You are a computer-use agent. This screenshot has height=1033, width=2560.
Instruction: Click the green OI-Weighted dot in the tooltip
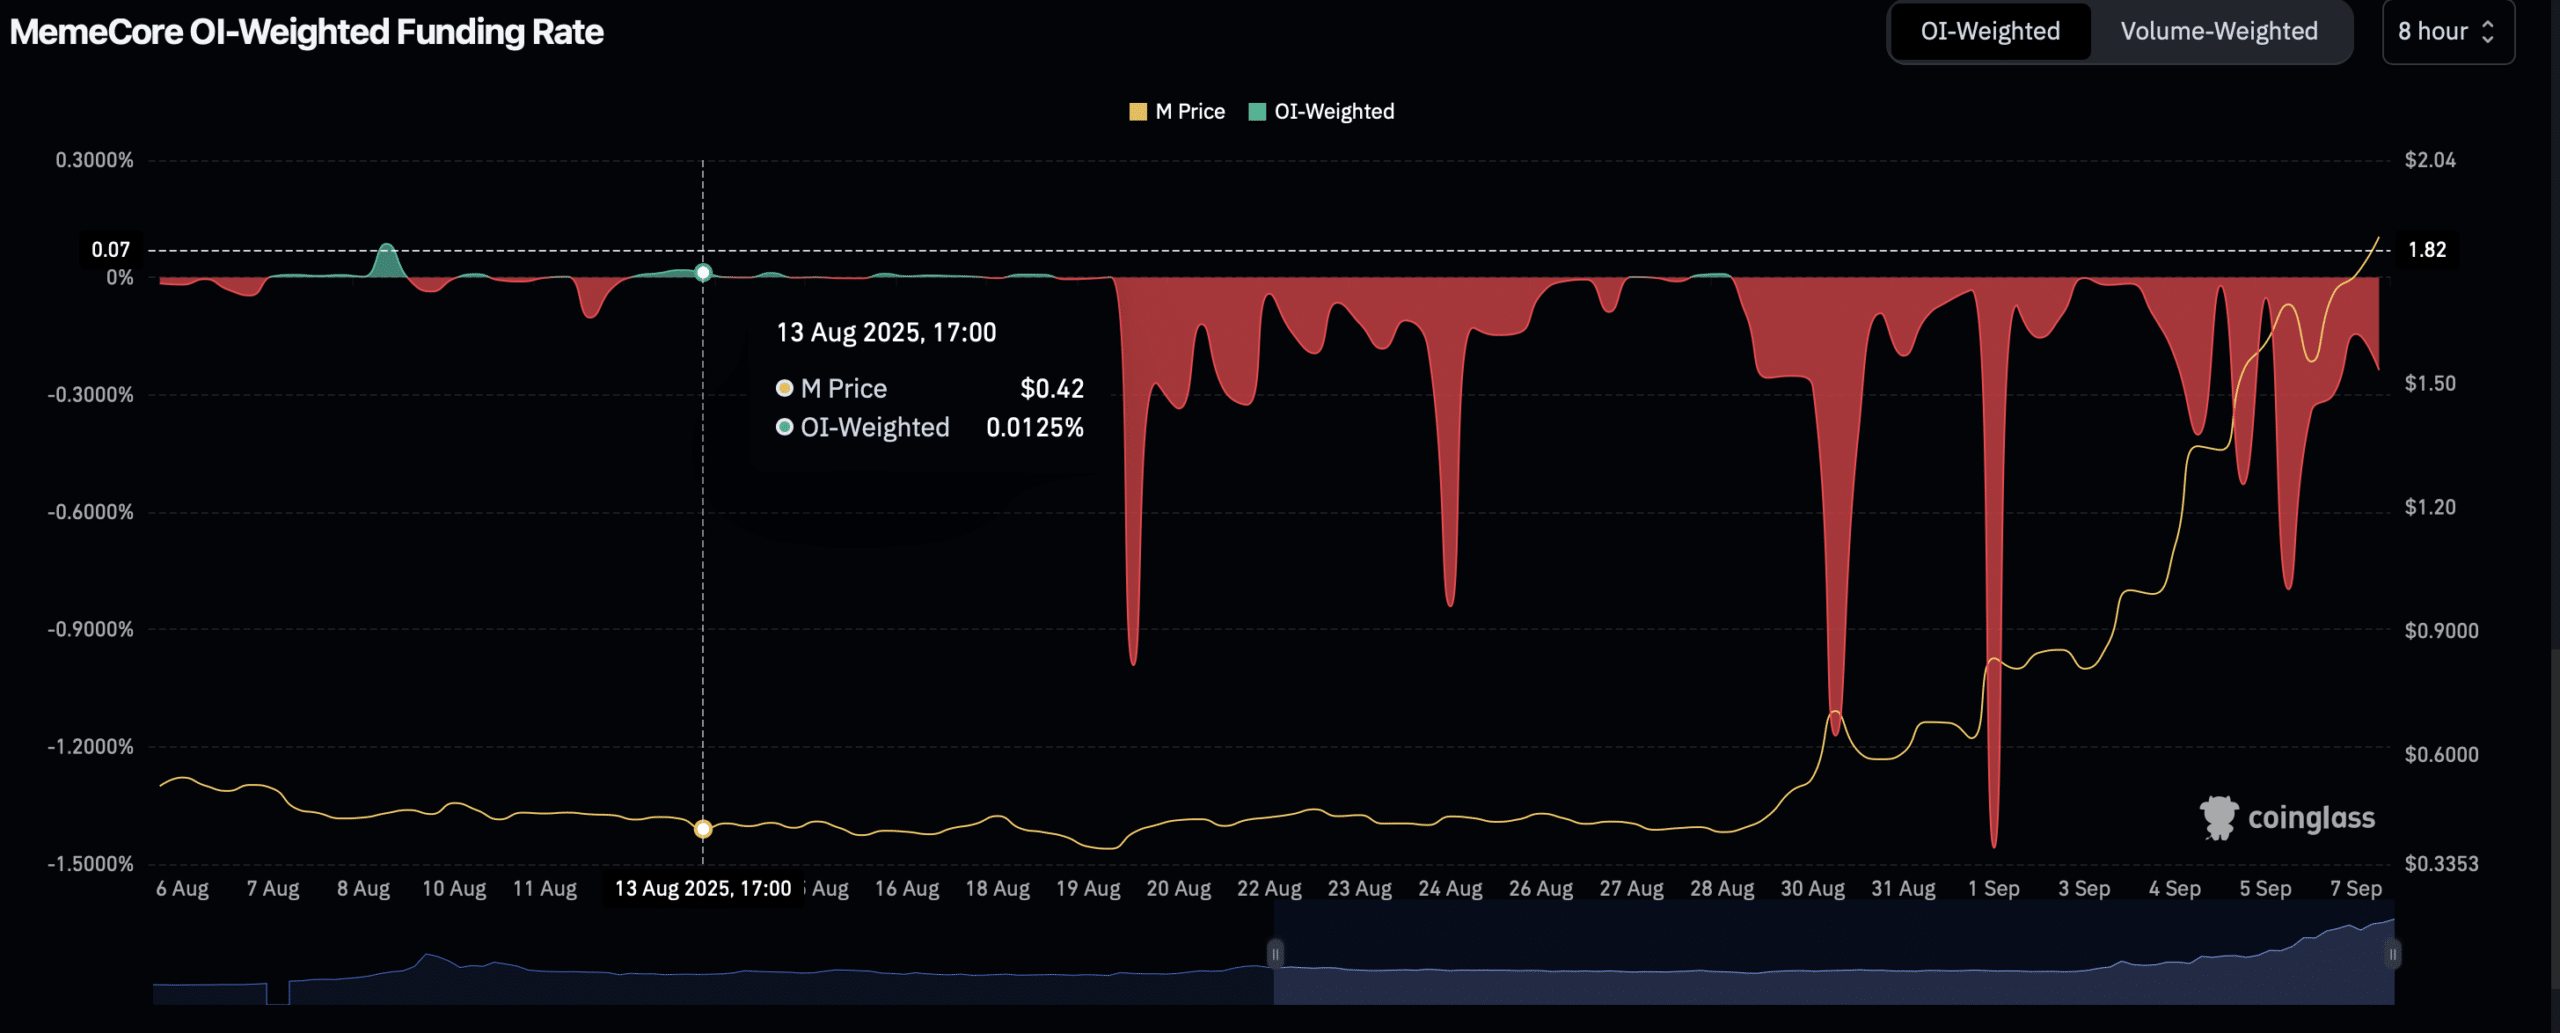pos(785,428)
